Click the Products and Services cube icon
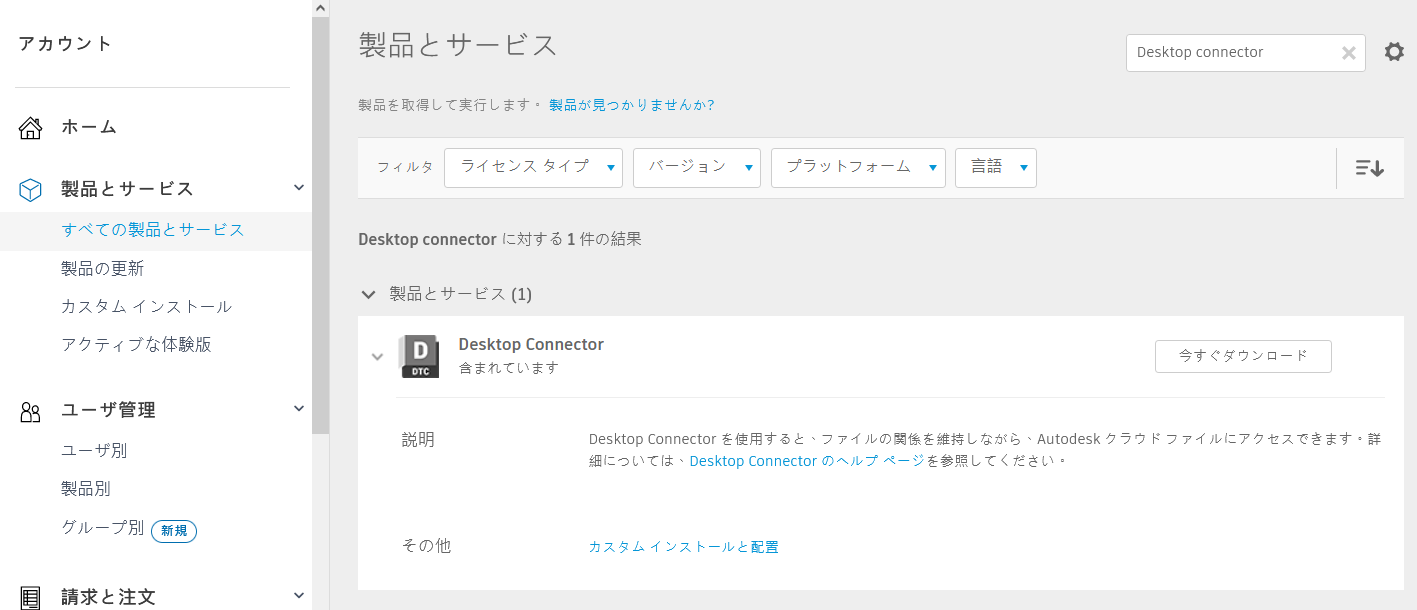Viewport: 1417px width, 610px height. [x=31, y=189]
